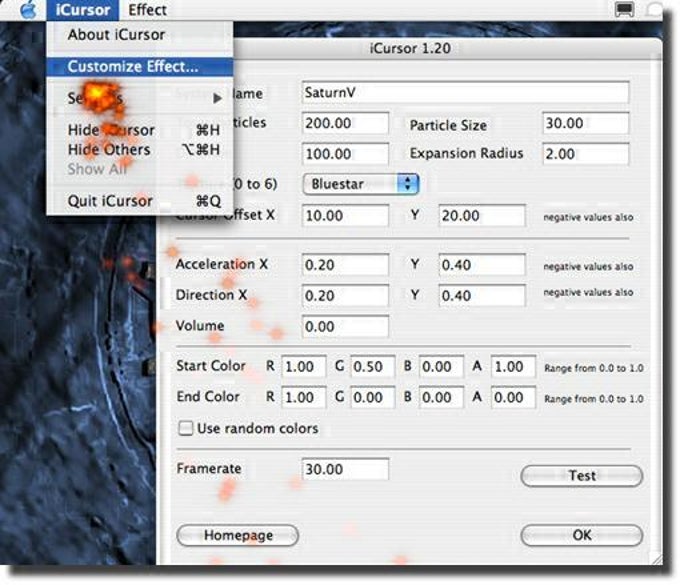The width and height of the screenshot is (680, 585).
Task: Open the Effect menu
Action: pos(147,10)
